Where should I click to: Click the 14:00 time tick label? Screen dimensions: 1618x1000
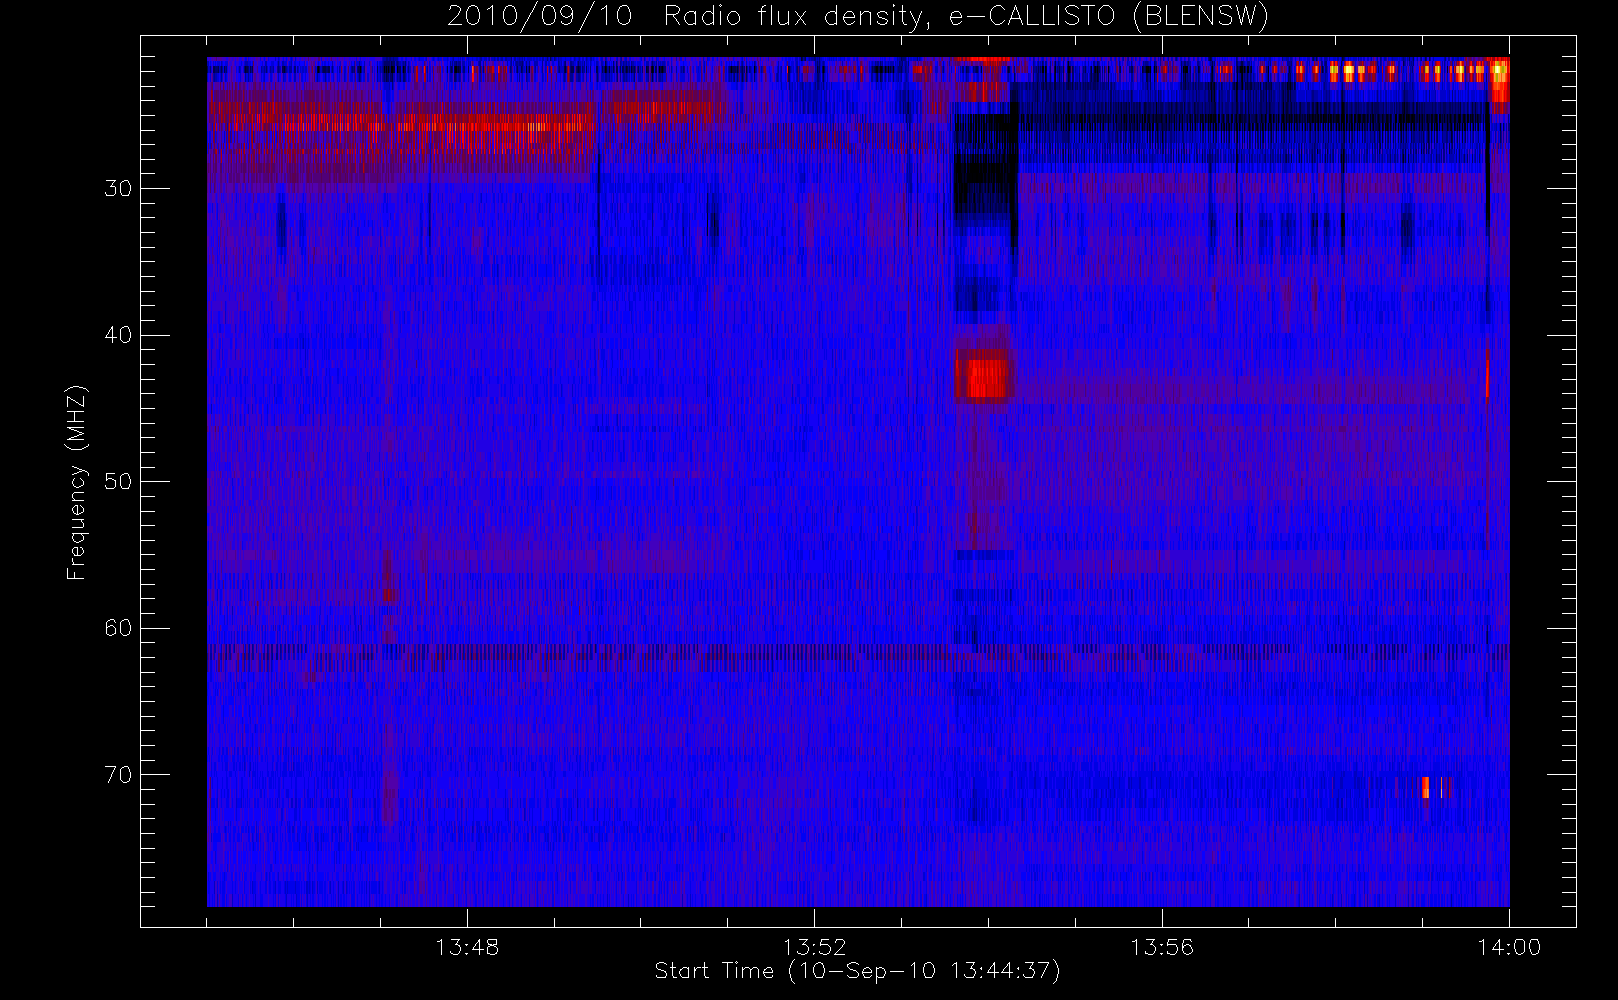tap(1509, 946)
